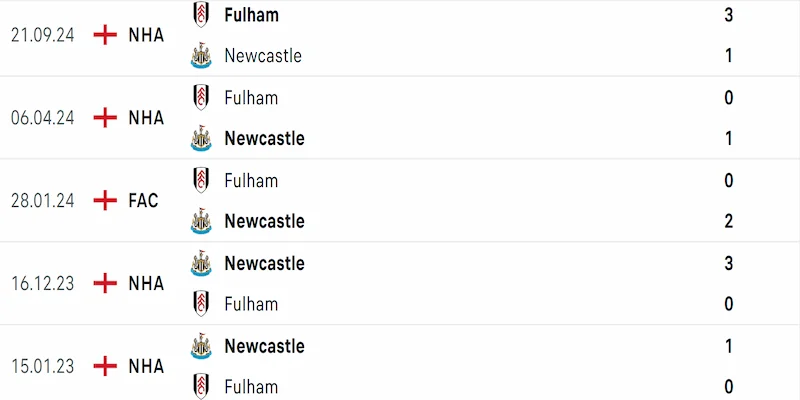The height and width of the screenshot is (400, 800).
Task: Click the 15.01.23 match date
Action: [44, 366]
